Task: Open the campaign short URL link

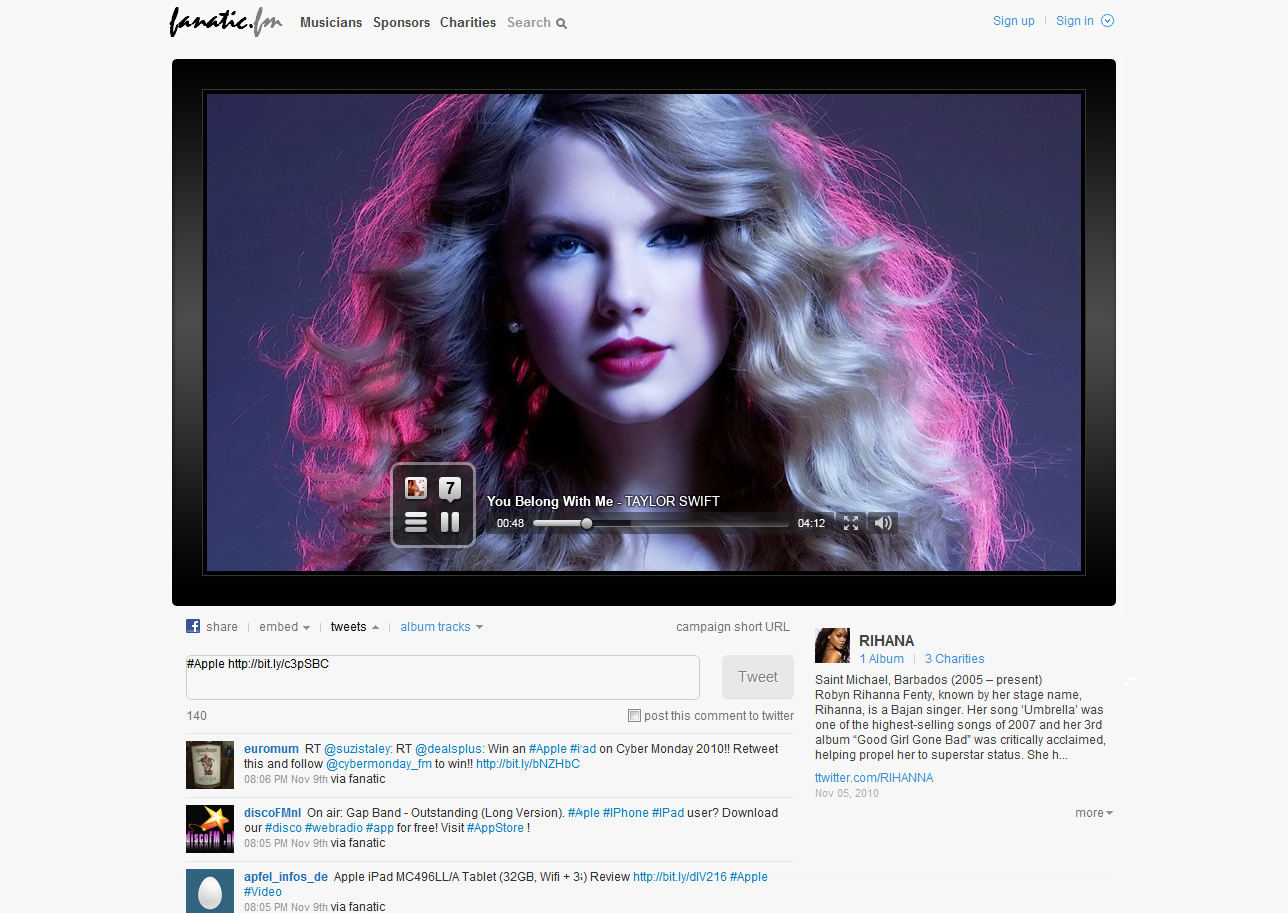Action: (733, 627)
